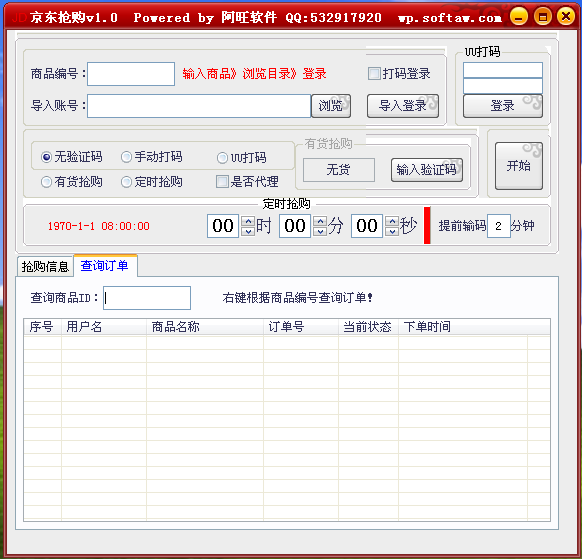582x559 pixels.
Task: Switch to the 抢购信息 tab
Action: tap(45, 267)
